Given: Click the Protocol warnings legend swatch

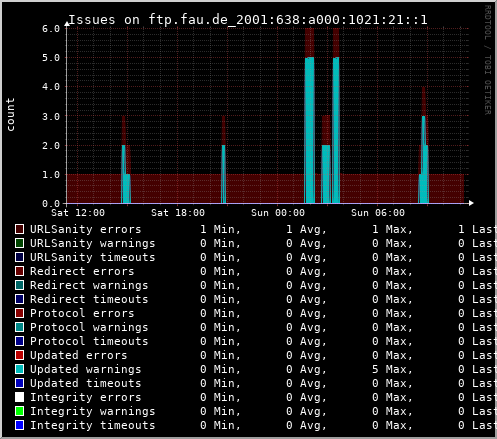Looking at the screenshot, I should (19, 327).
